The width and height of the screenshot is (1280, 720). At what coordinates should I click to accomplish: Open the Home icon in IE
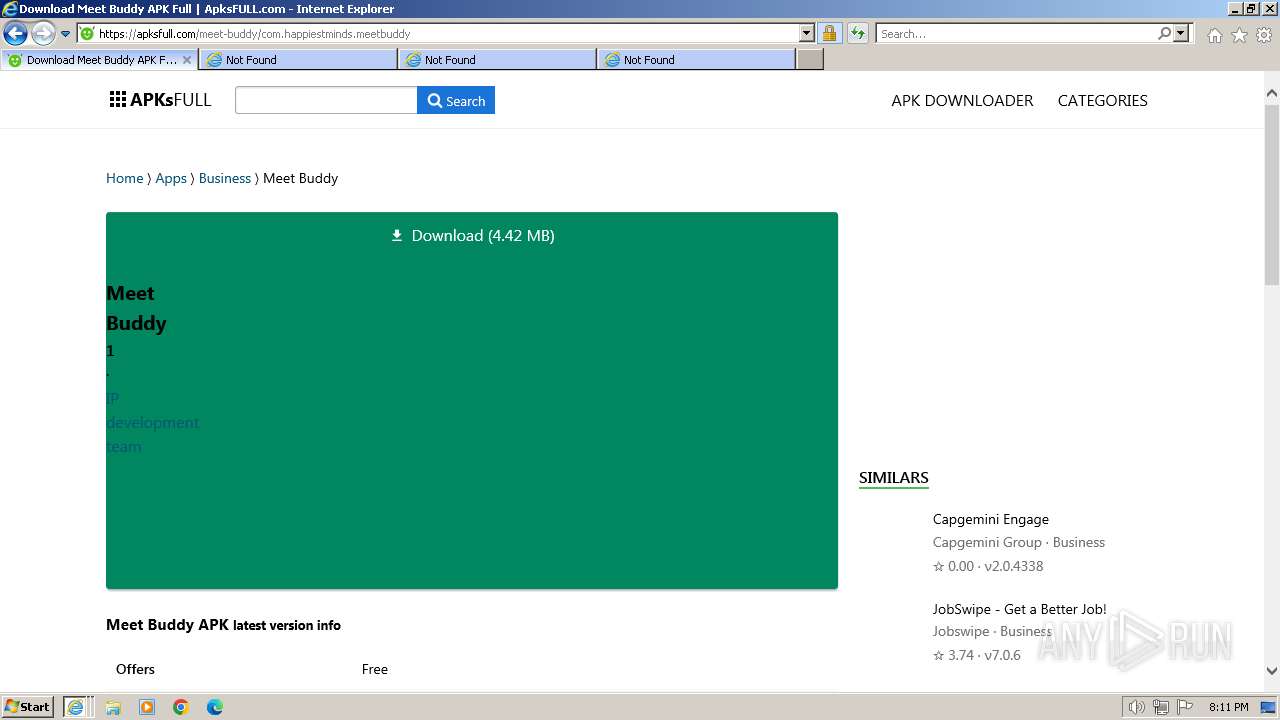[x=1214, y=35]
